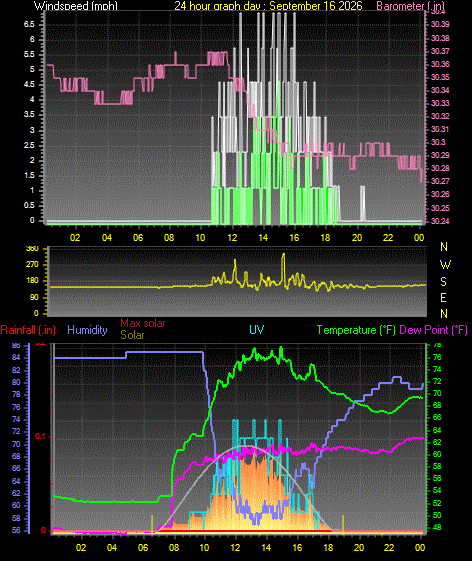The image size is (472, 561).
Task: Click the 270 degree wind direction tick
Action: 32,265
